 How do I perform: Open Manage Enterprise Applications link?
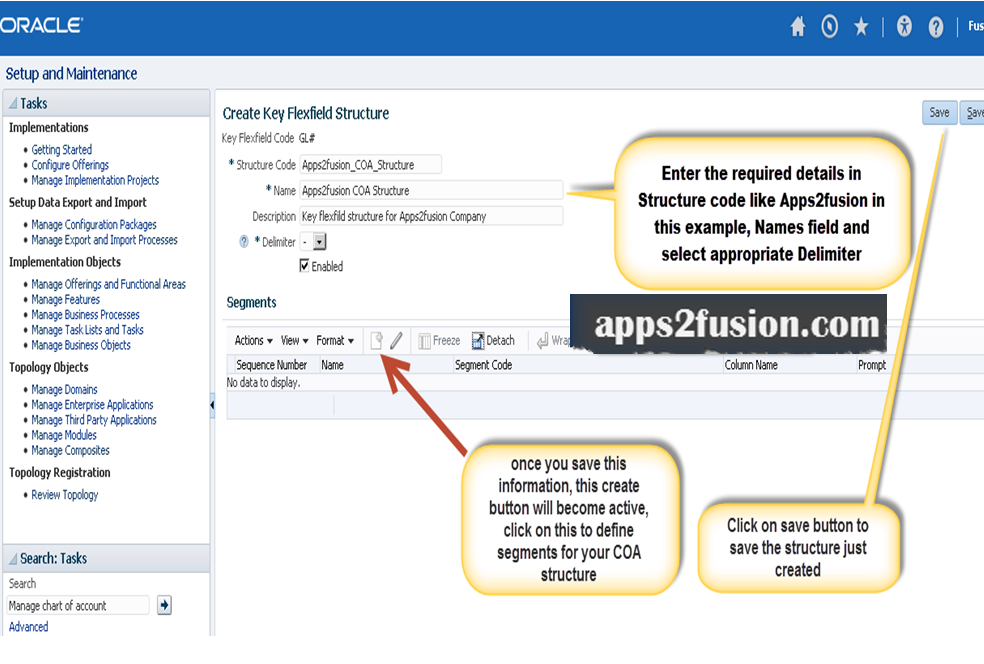pyautogui.click(x=92, y=405)
